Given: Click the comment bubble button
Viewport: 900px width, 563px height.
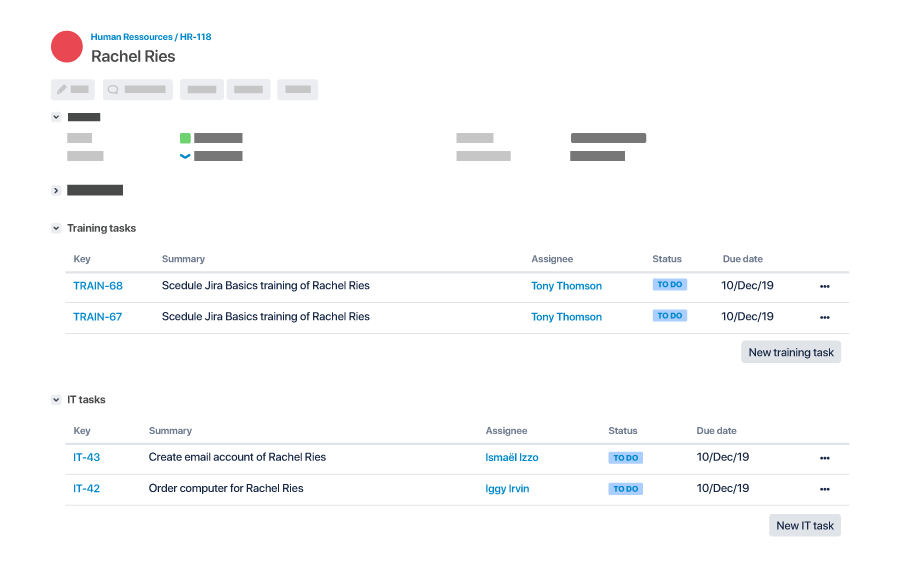Looking at the screenshot, I should [138, 90].
